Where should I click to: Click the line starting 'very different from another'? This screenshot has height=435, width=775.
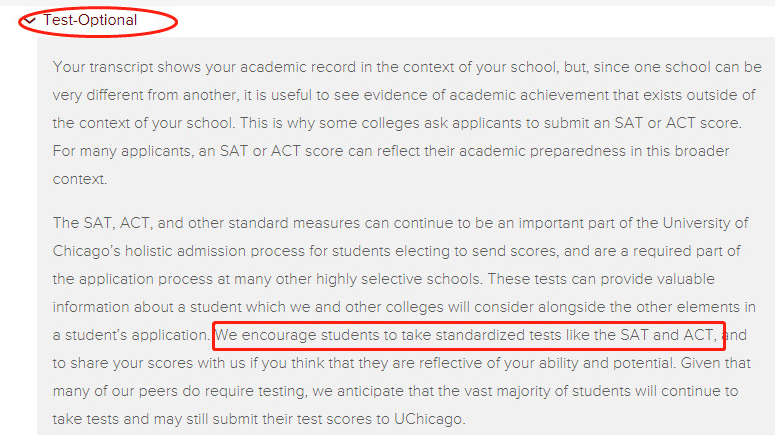pyautogui.click(x=404, y=95)
